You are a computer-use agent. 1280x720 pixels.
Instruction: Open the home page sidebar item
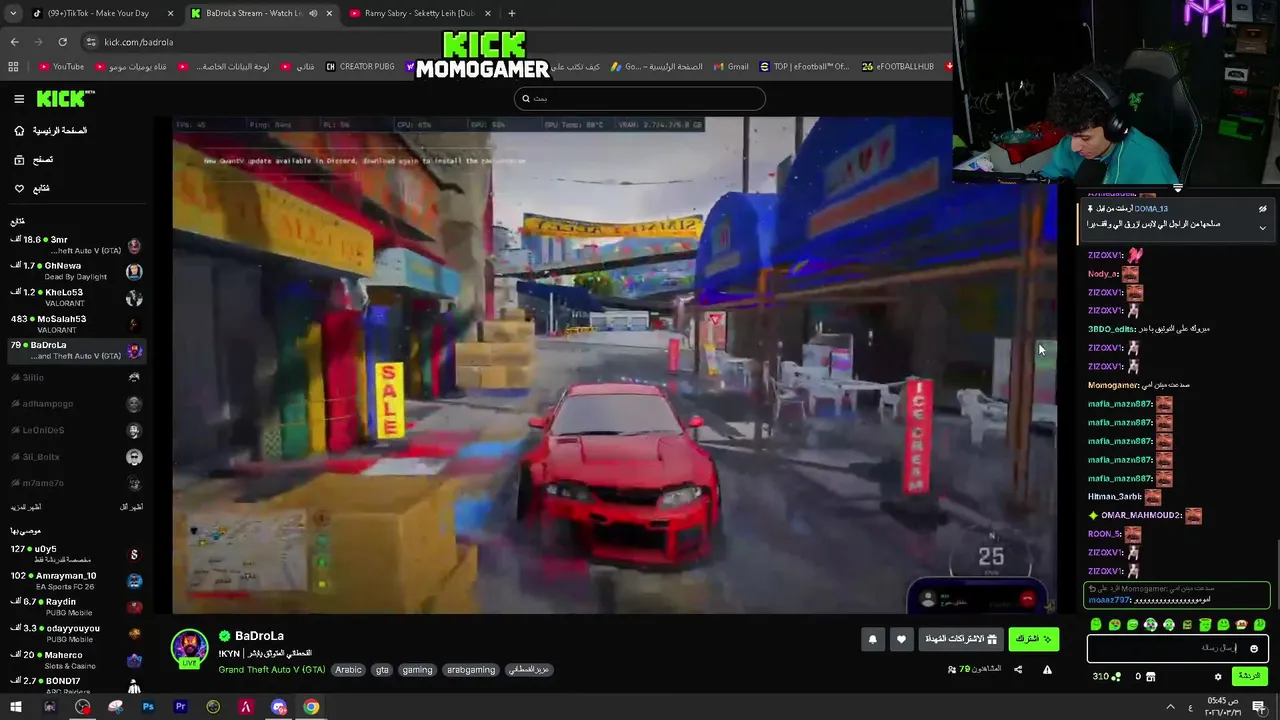pyautogui.click(x=50, y=131)
